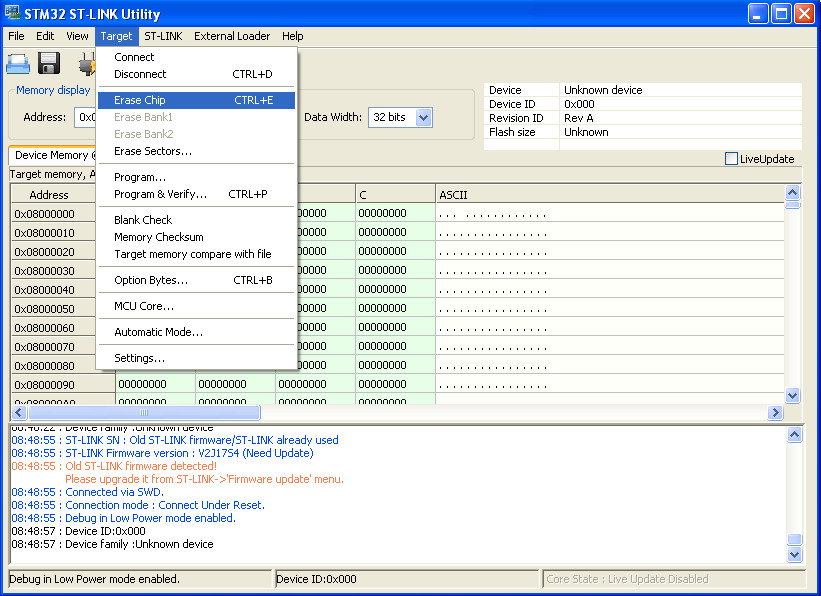The width and height of the screenshot is (821, 596).
Task: Open Option Bytes... from the menu
Action: click(x=196, y=280)
